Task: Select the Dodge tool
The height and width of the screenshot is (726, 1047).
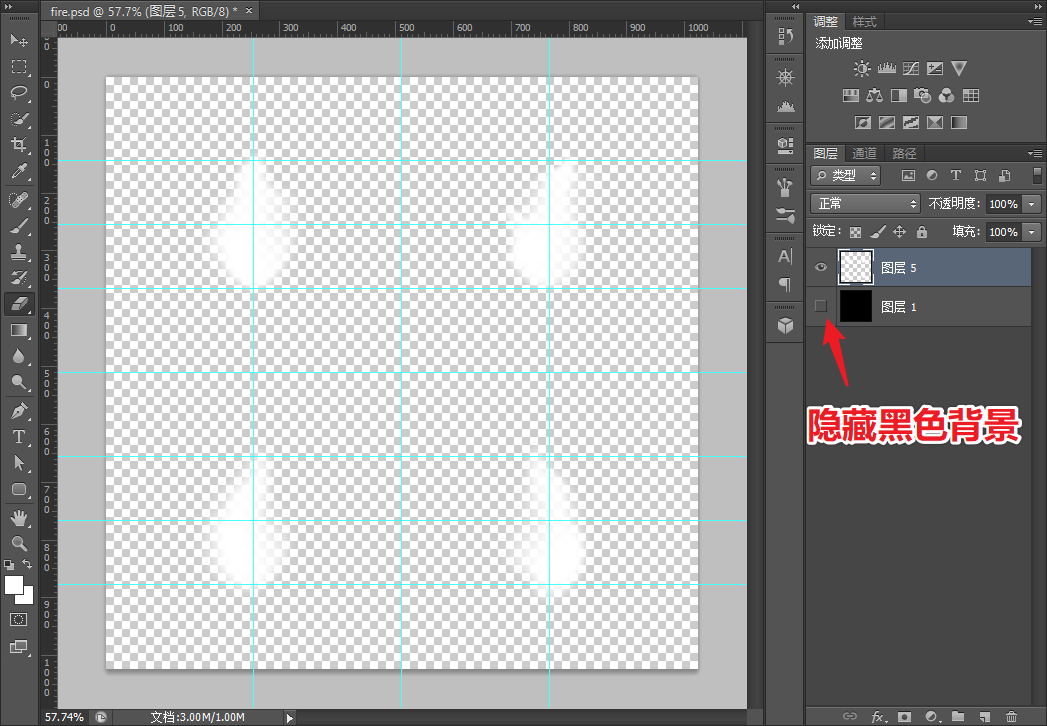Action: 19,383
